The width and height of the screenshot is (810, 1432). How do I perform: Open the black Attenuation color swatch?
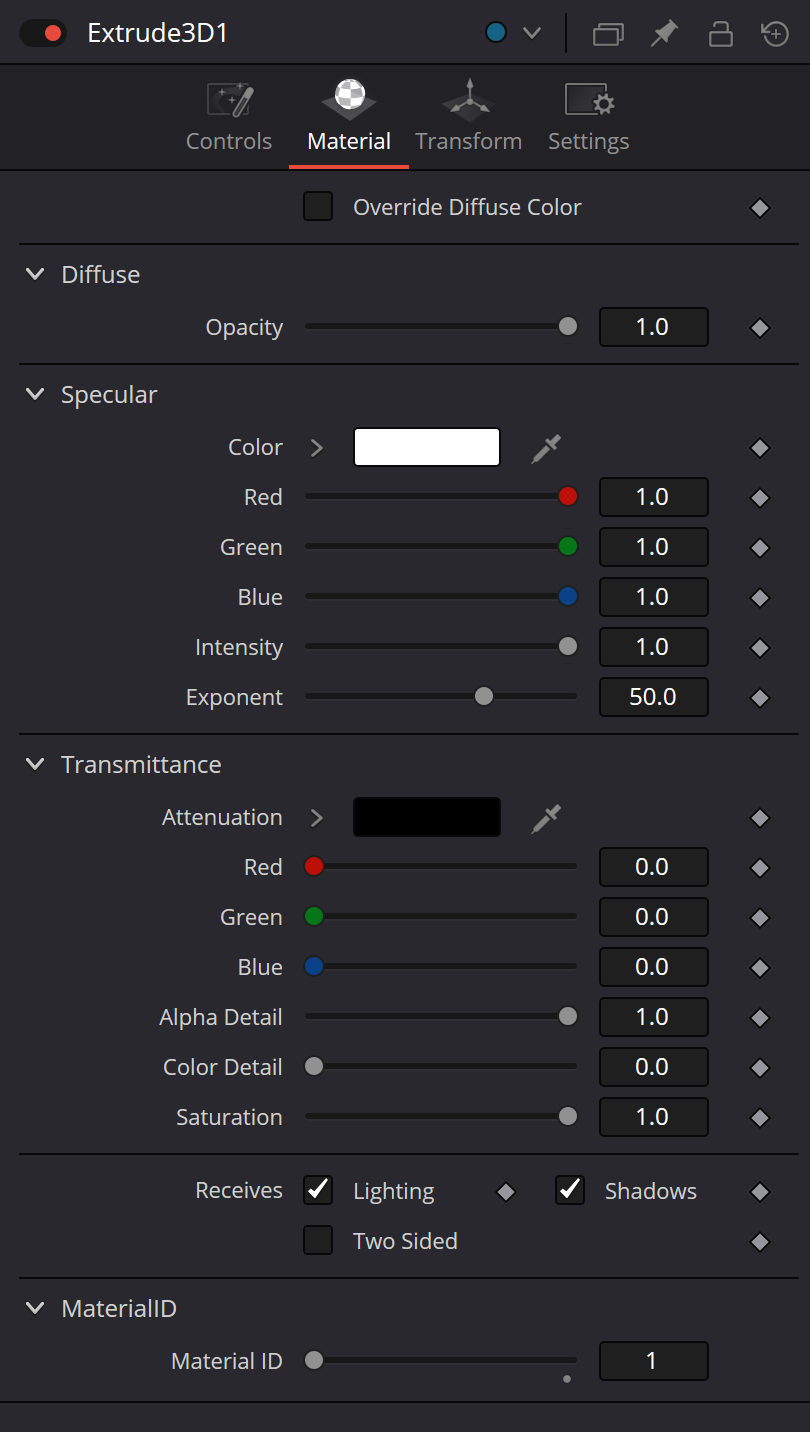pos(427,817)
